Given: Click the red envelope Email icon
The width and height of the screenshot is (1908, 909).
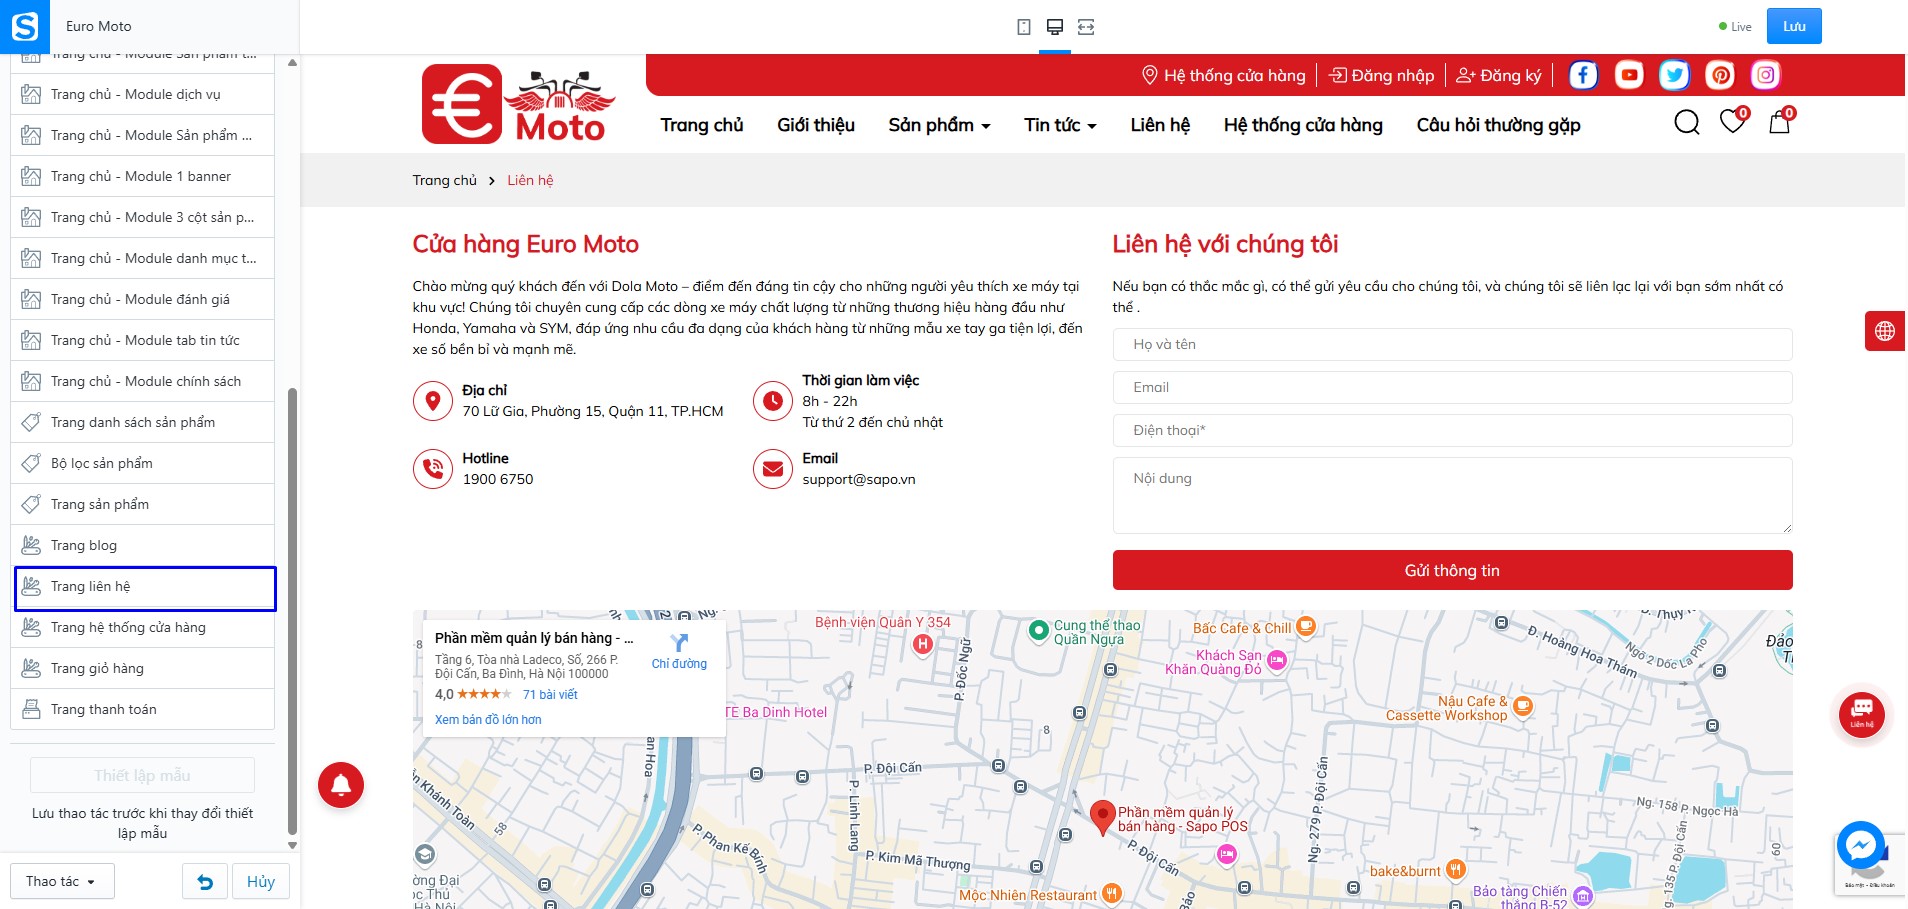Looking at the screenshot, I should (773, 469).
